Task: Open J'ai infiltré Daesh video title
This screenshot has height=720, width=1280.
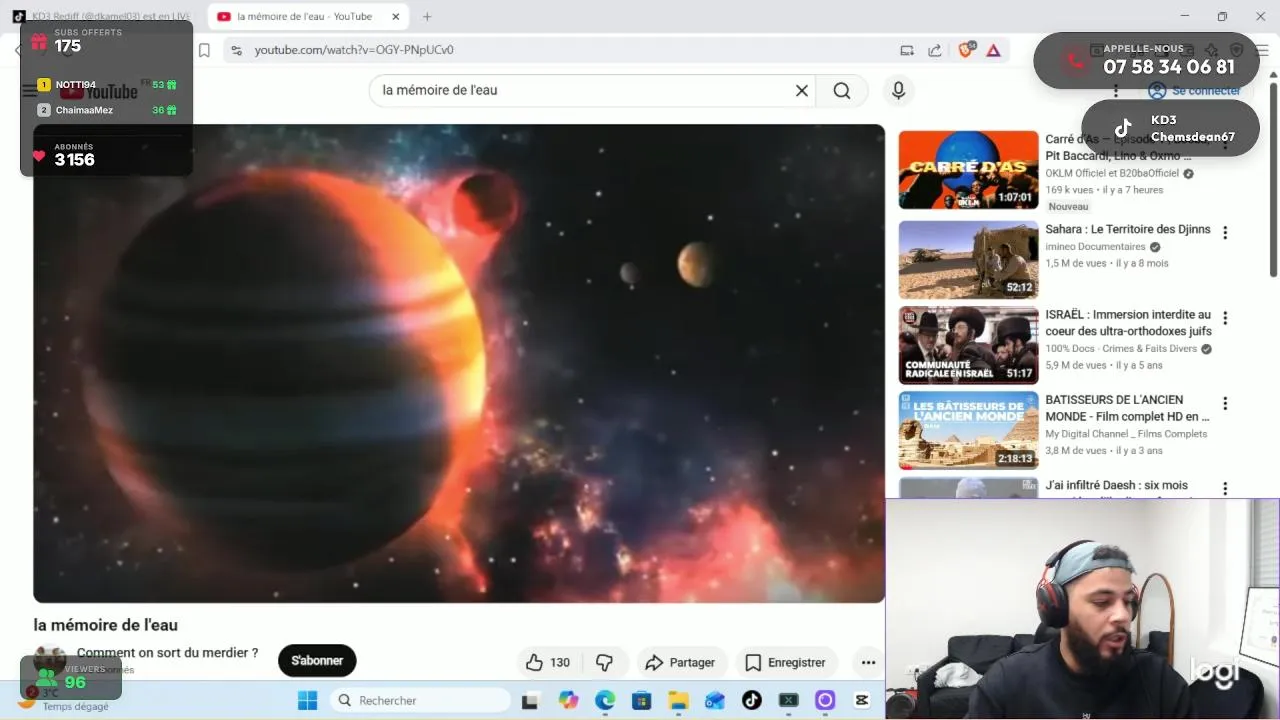Action: 1117,486
